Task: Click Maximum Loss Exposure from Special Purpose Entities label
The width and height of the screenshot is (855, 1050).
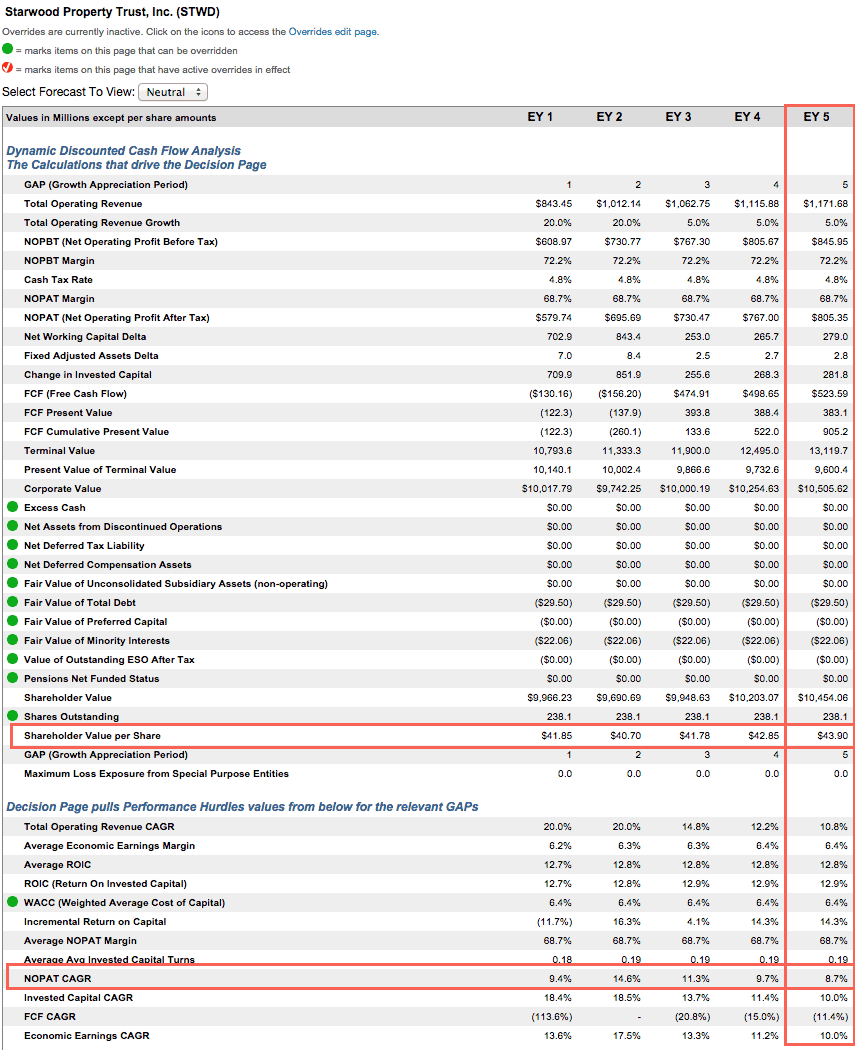Action: (156, 773)
